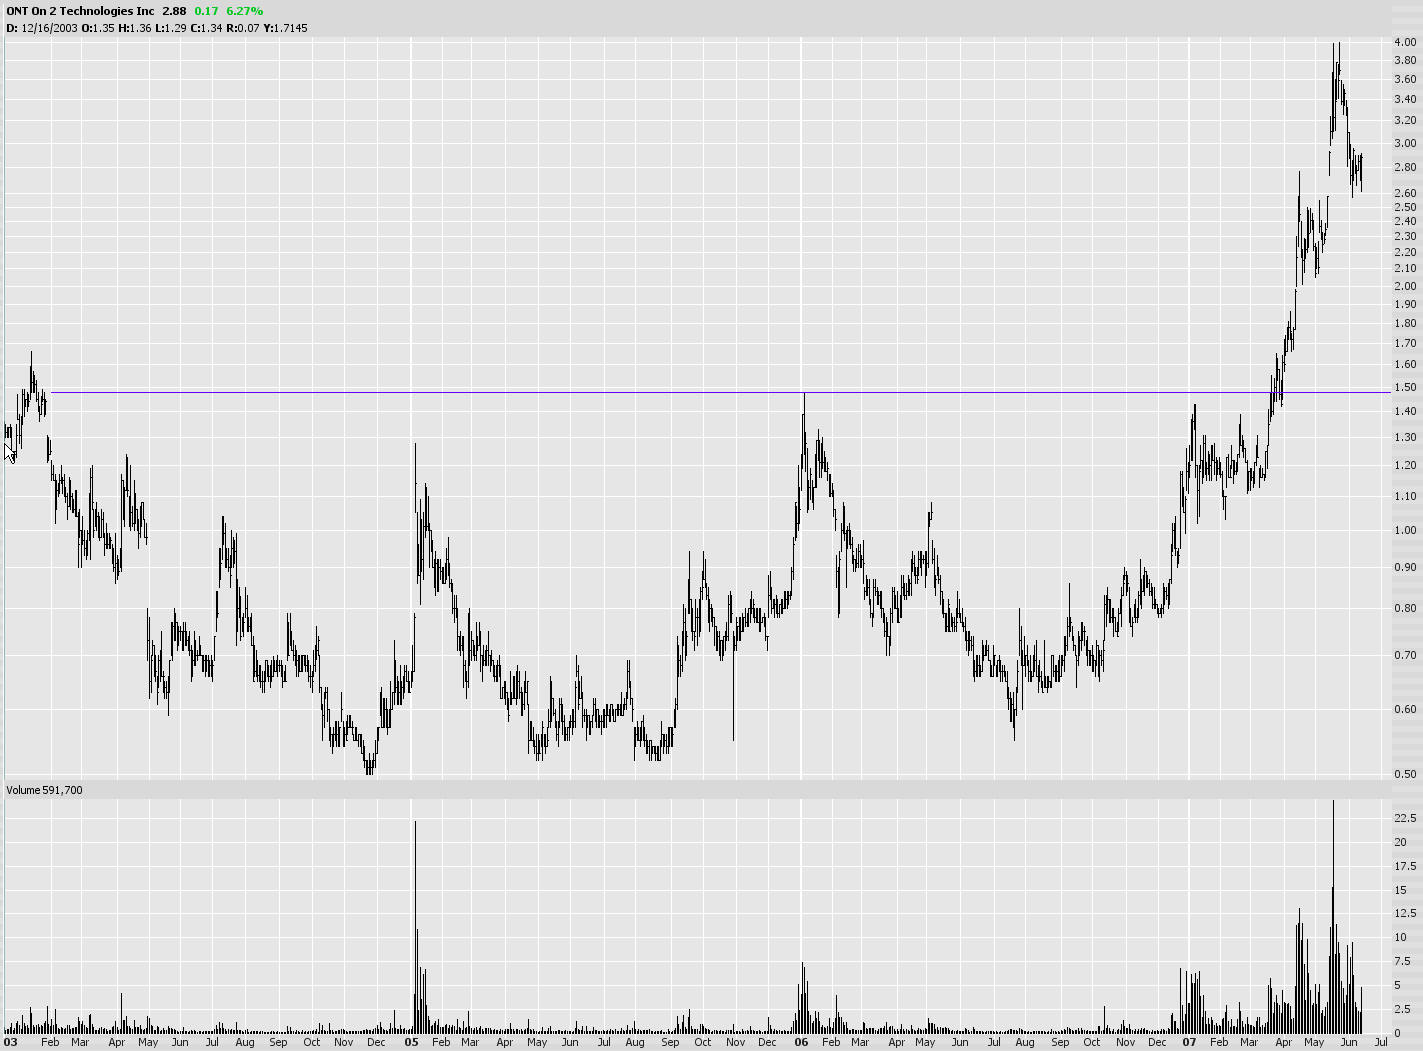Click the 05 year label on time axis
The image size is (1423, 1051).
pos(411,1042)
